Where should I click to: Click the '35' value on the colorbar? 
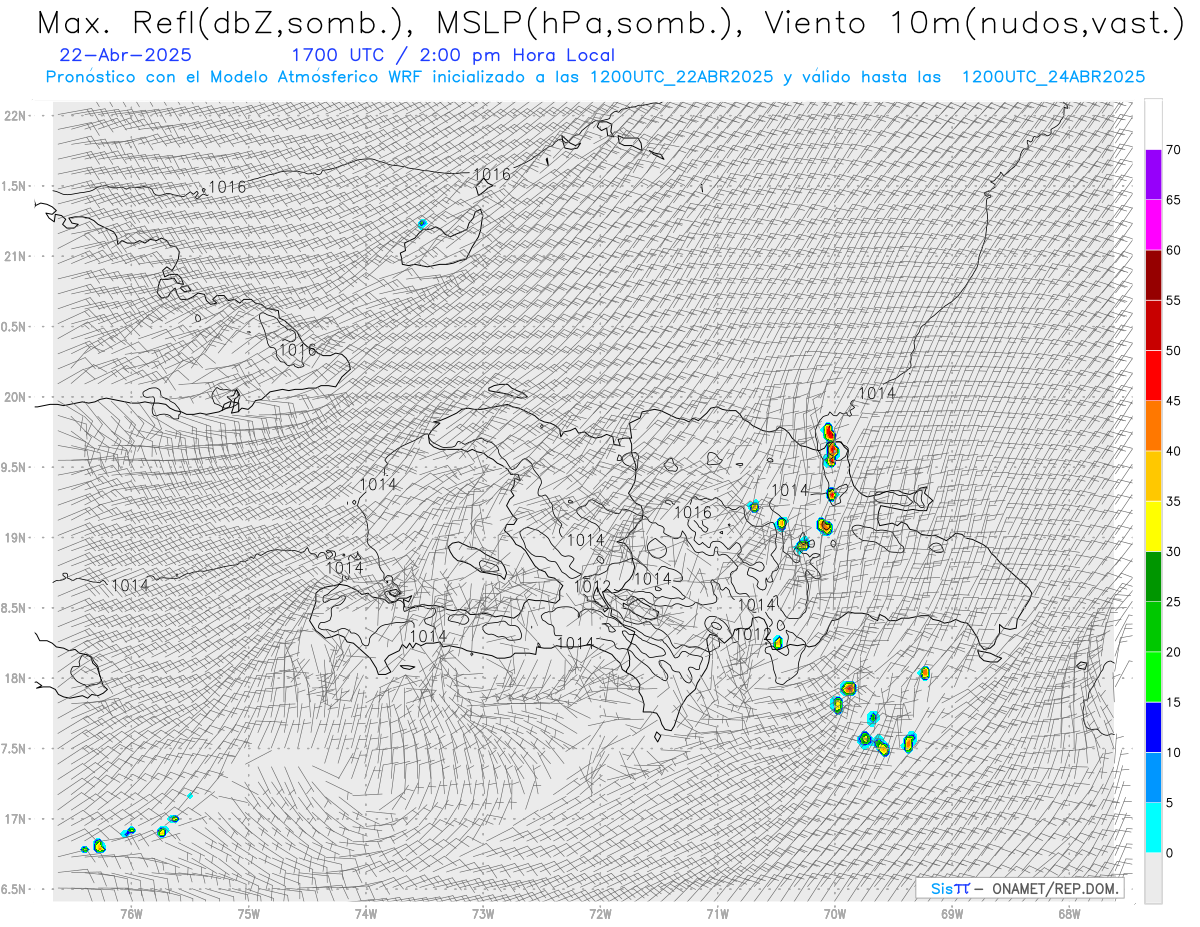tap(1174, 501)
